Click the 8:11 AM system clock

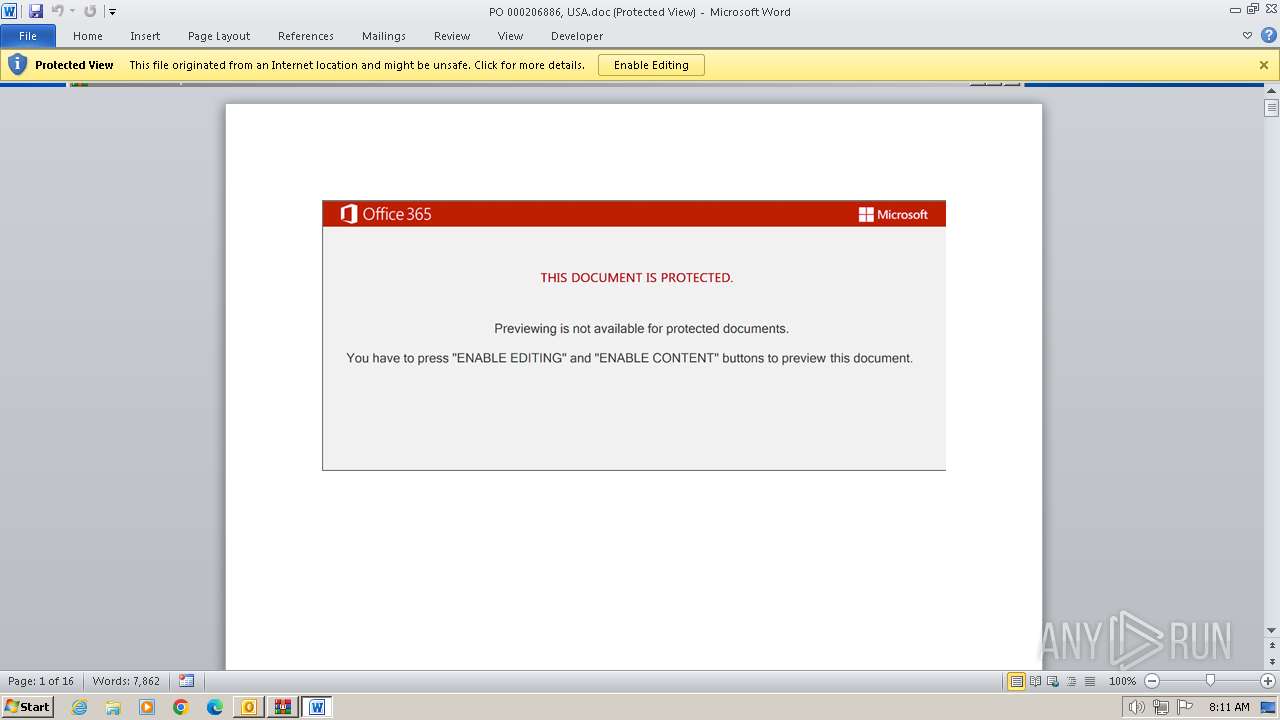[1229, 707]
